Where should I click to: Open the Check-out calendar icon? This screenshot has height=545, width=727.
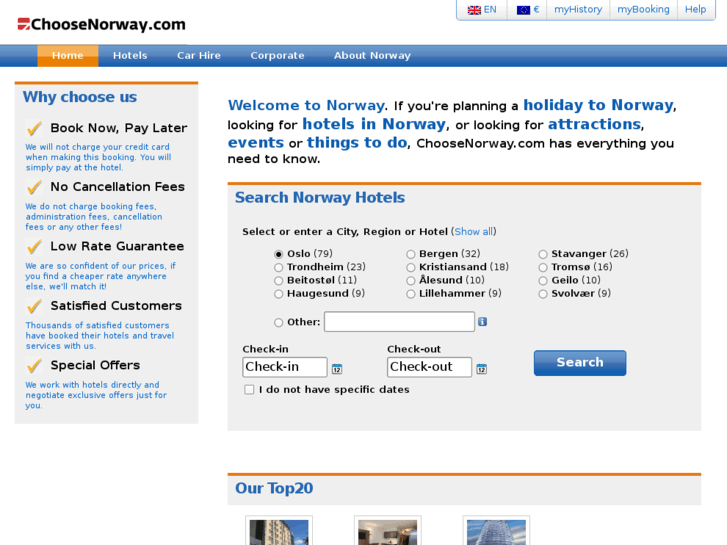482,369
